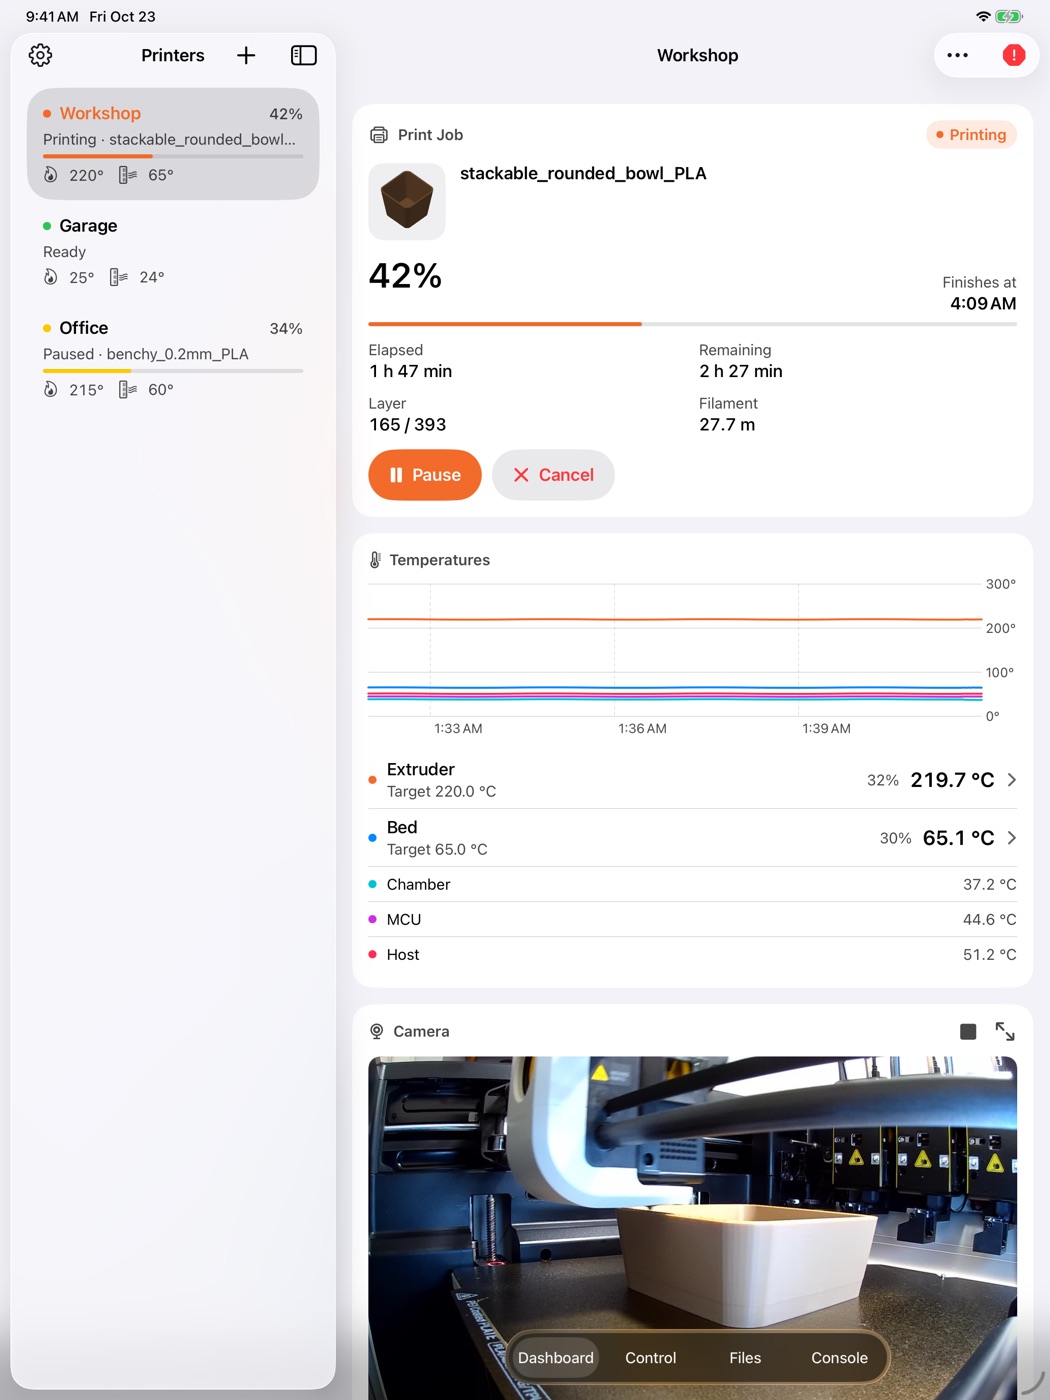Click Garage bed temperature icon
1050x1400 pixels.
point(119,277)
